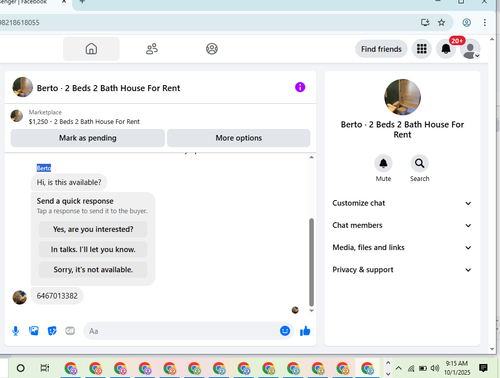The height and width of the screenshot is (378, 500).
Task: Click the chat scrollbar thumb
Action: click(311, 262)
